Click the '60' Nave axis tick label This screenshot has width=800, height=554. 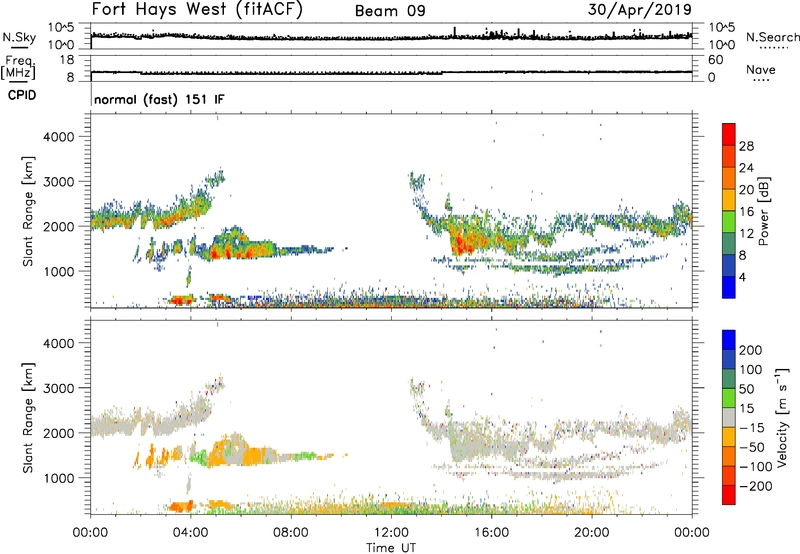coord(715,60)
